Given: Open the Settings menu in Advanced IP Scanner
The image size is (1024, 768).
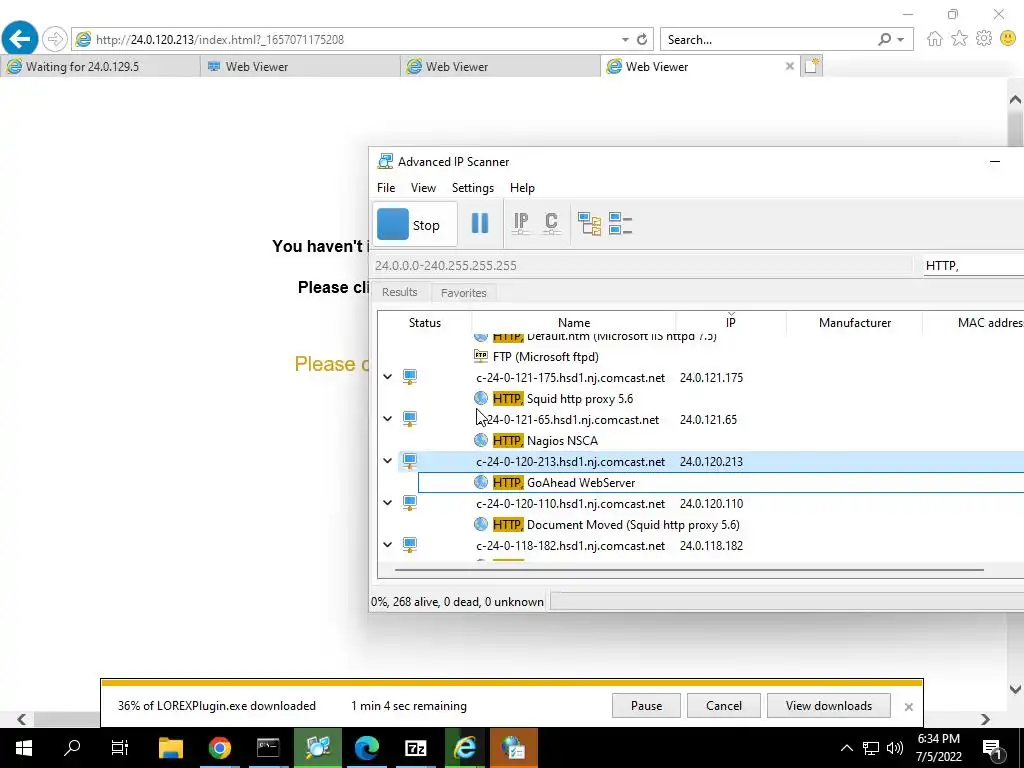Looking at the screenshot, I should pos(473,187).
